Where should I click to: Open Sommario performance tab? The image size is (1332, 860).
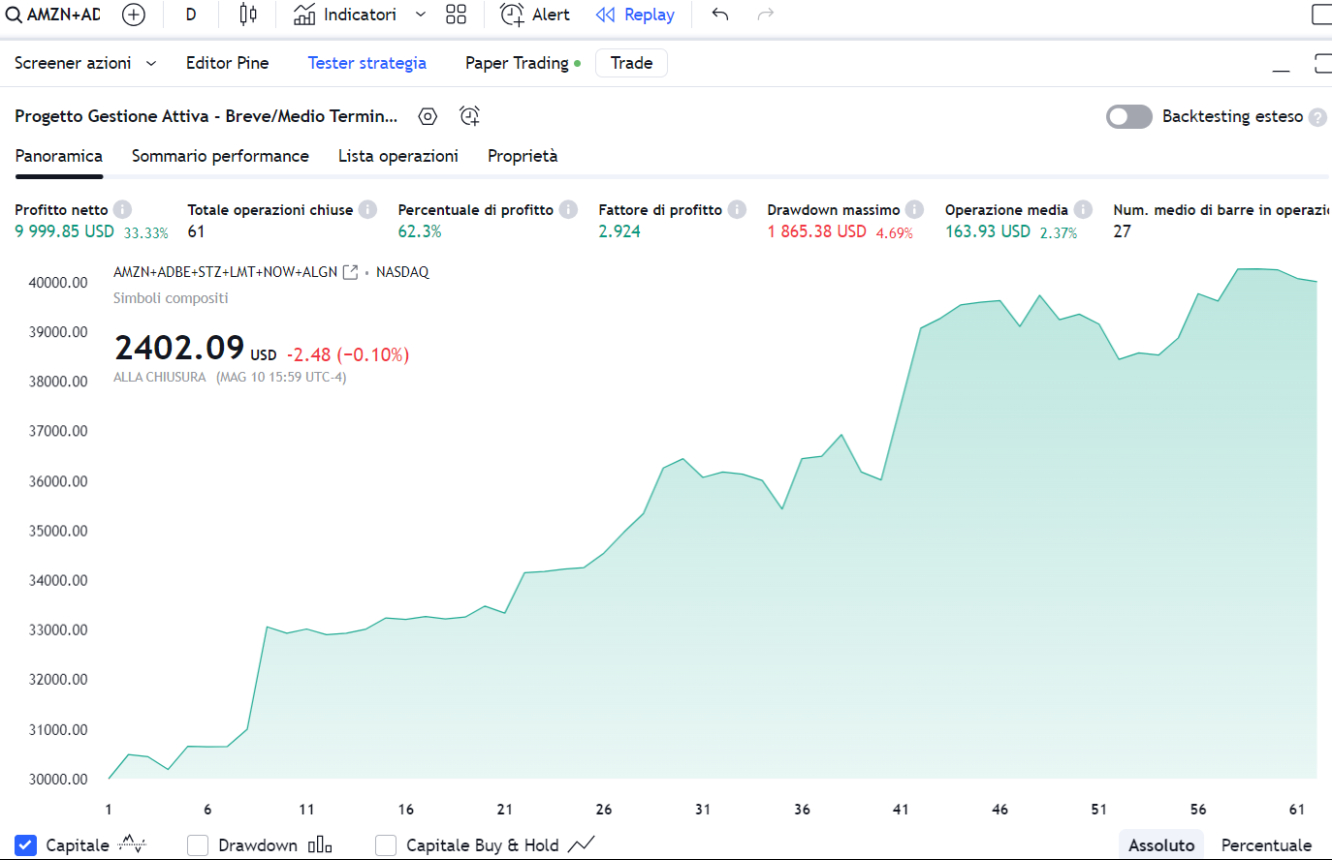(x=220, y=156)
